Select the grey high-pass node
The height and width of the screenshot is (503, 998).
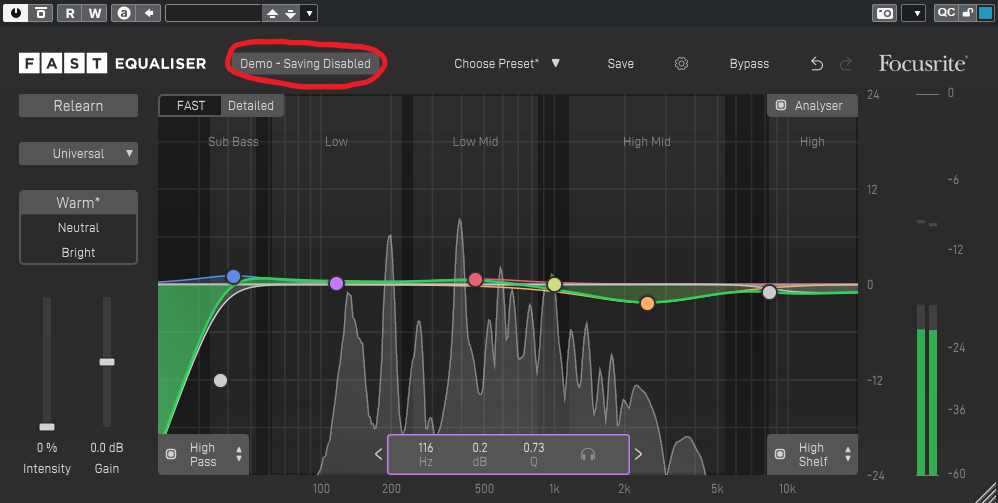[220, 381]
